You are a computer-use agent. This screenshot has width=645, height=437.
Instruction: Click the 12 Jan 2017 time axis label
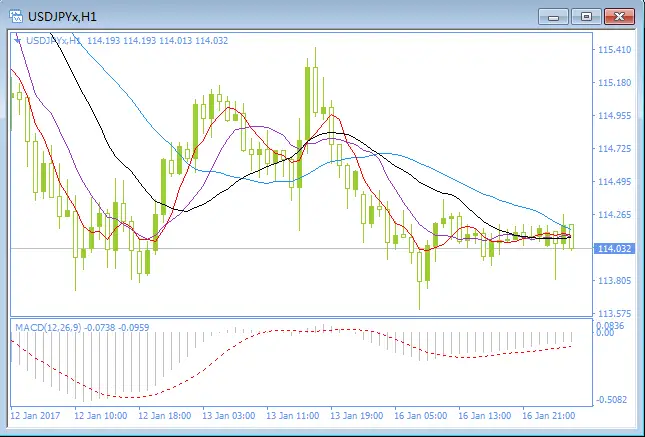click(35, 416)
